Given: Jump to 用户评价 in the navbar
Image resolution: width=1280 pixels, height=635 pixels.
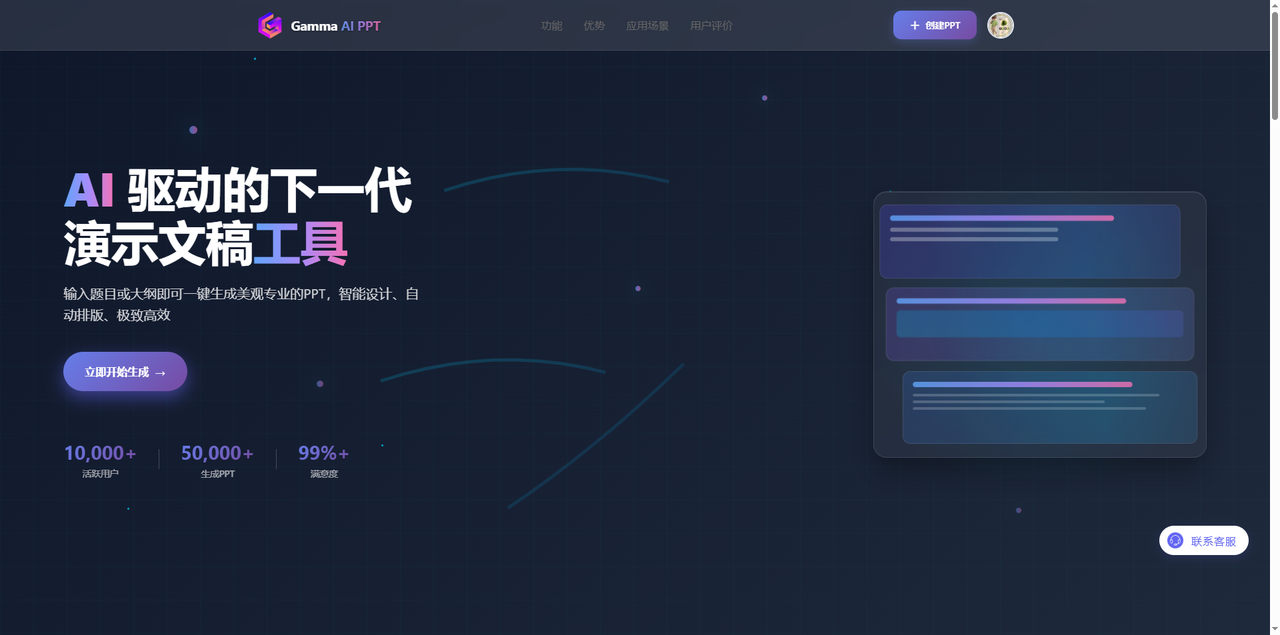Looking at the screenshot, I should point(711,26).
